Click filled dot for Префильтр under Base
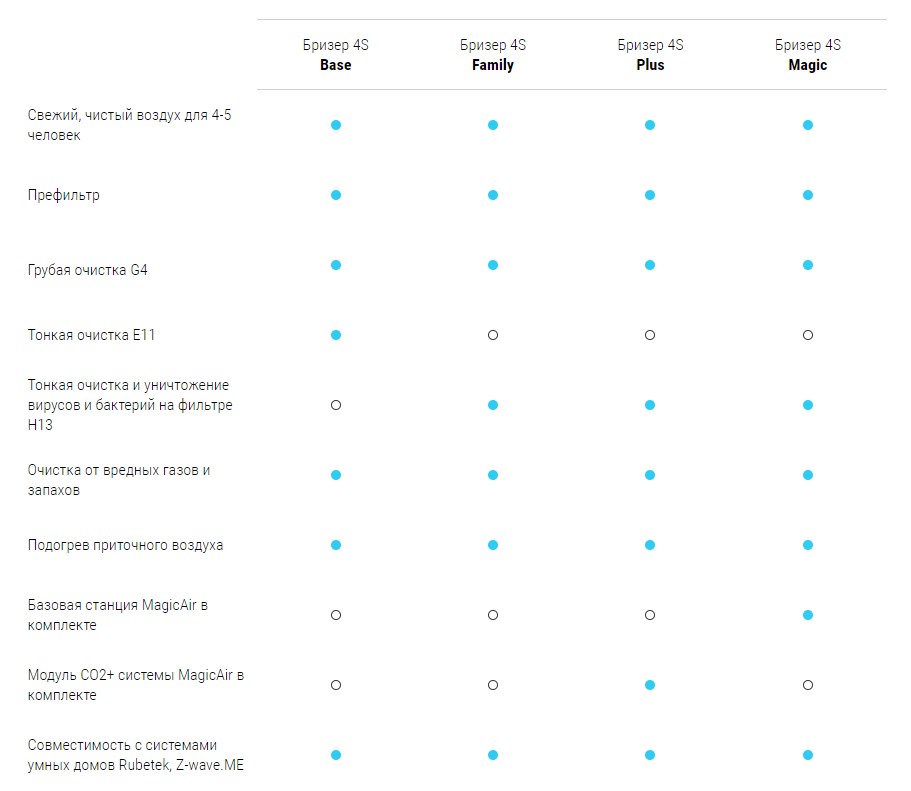The height and width of the screenshot is (791, 911). pyautogui.click(x=336, y=195)
